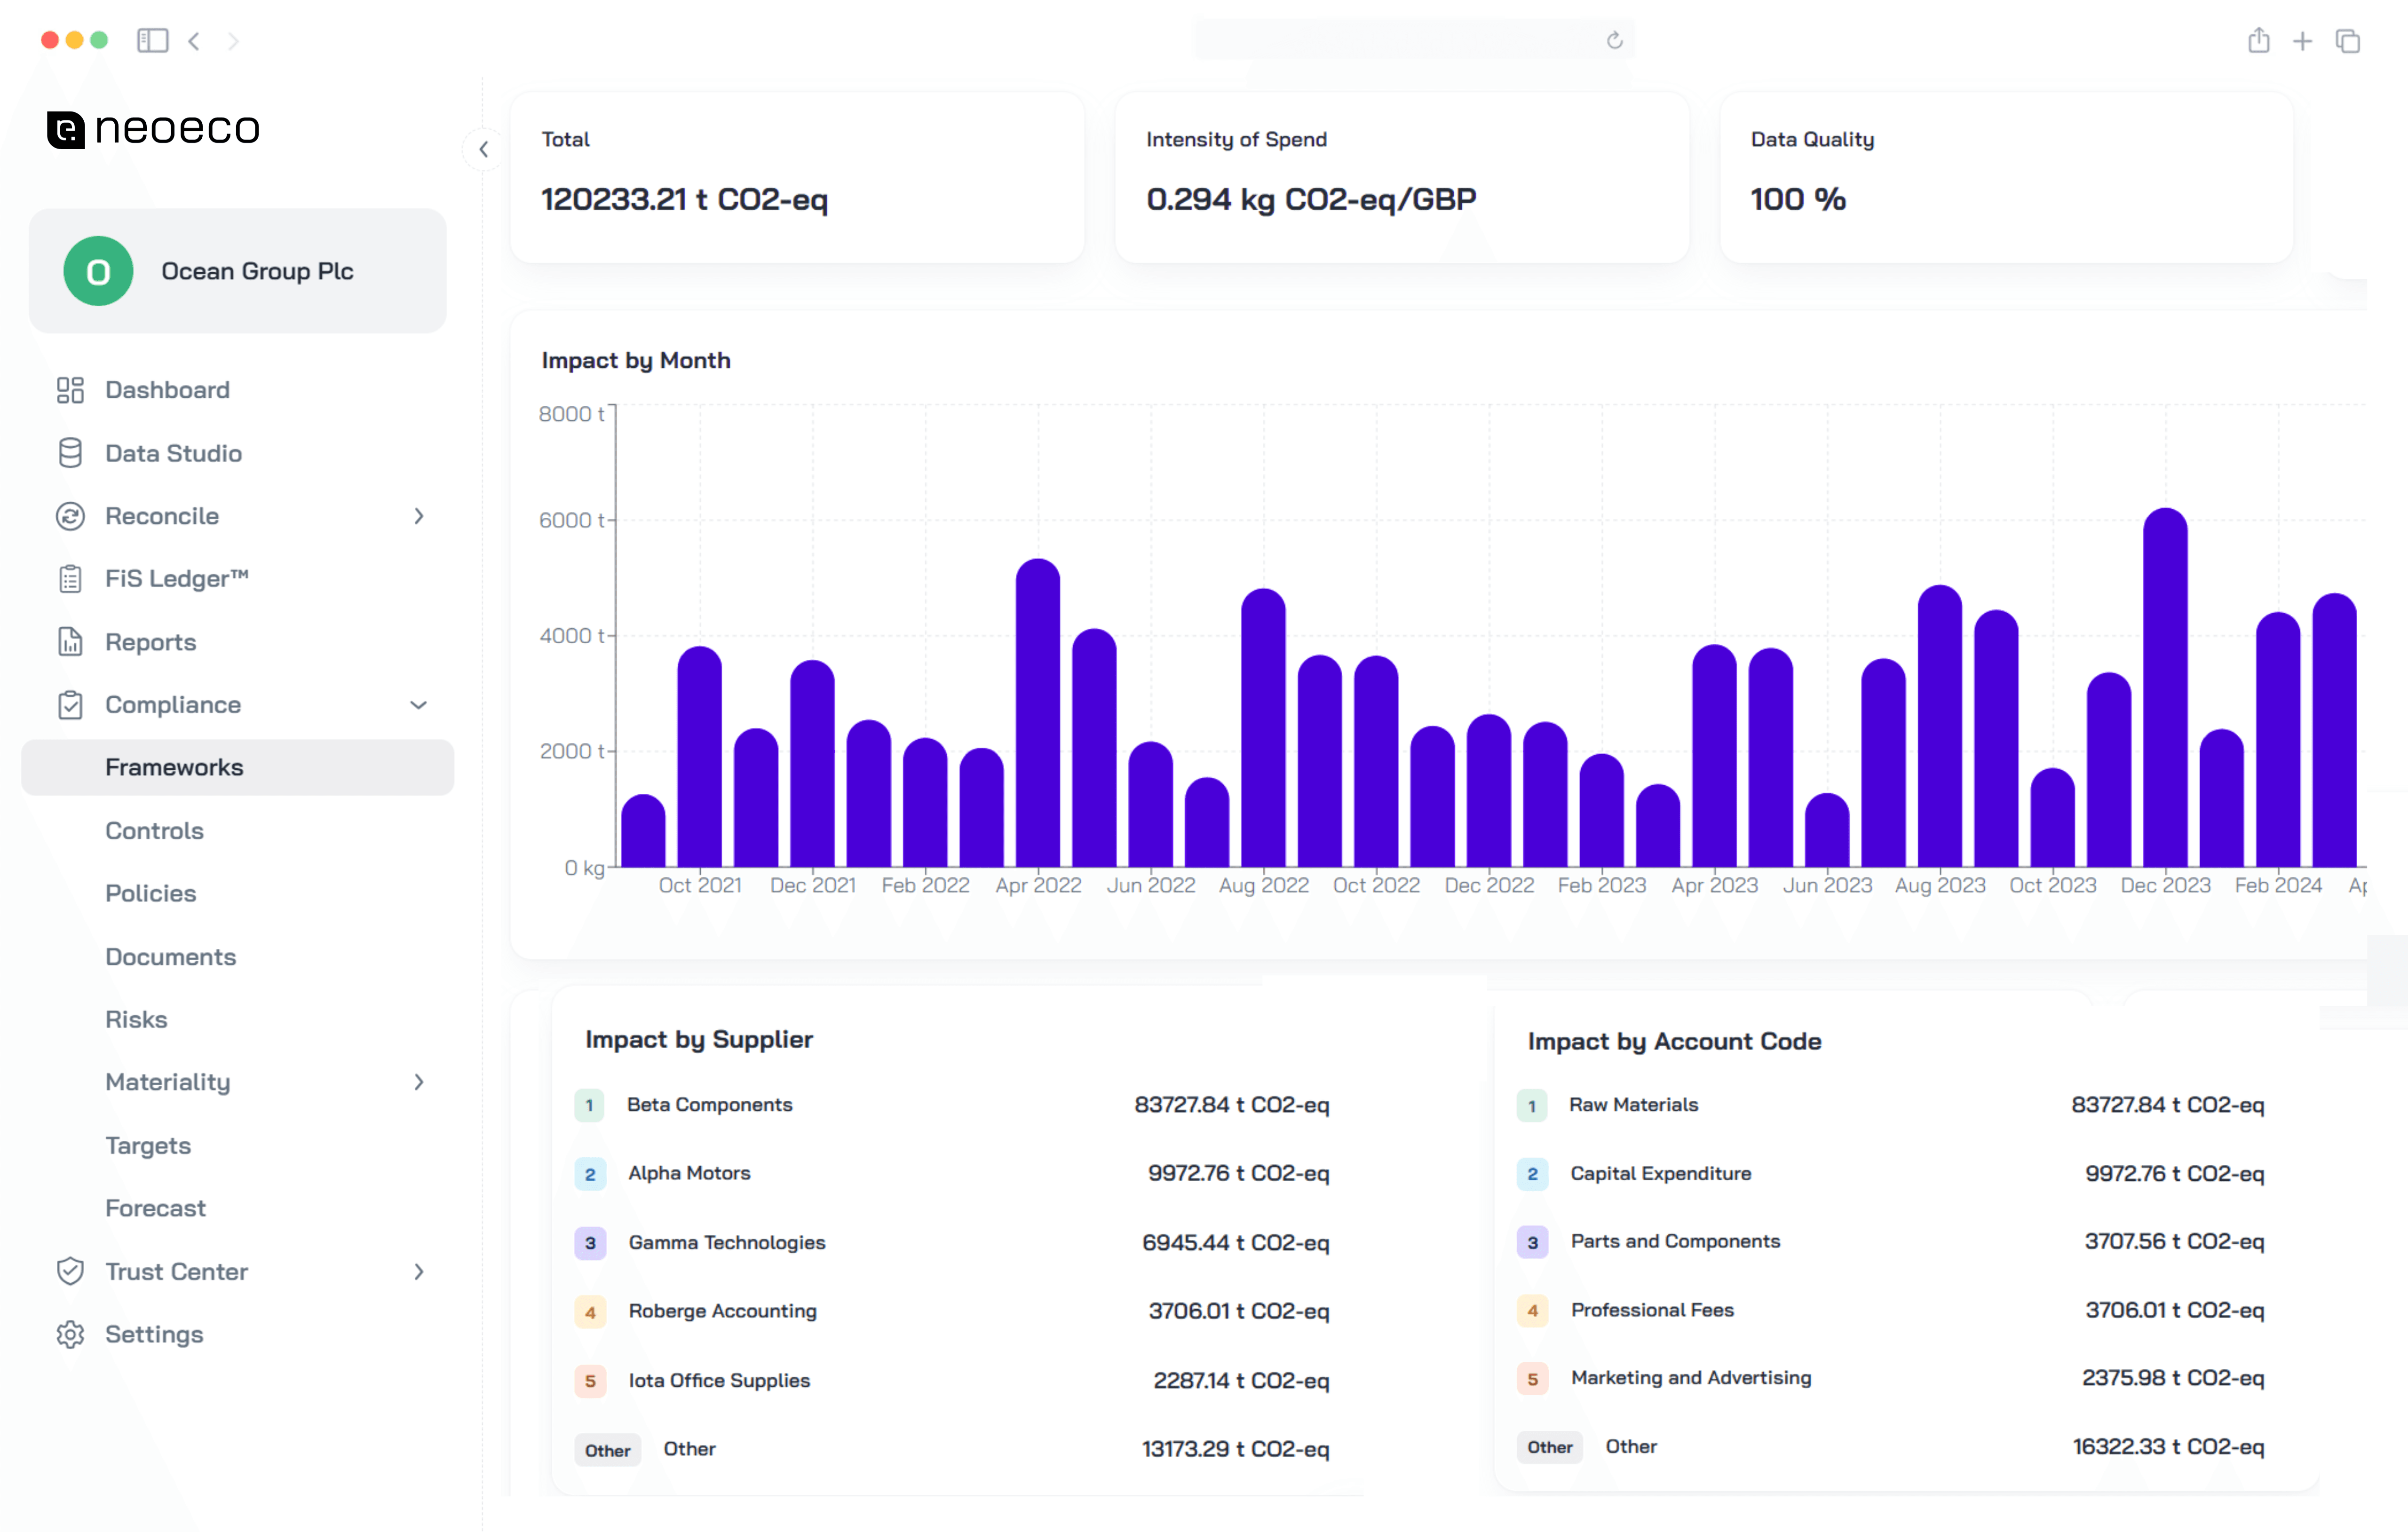
Task: Collapse the Compliance section chevron
Action: tap(419, 705)
